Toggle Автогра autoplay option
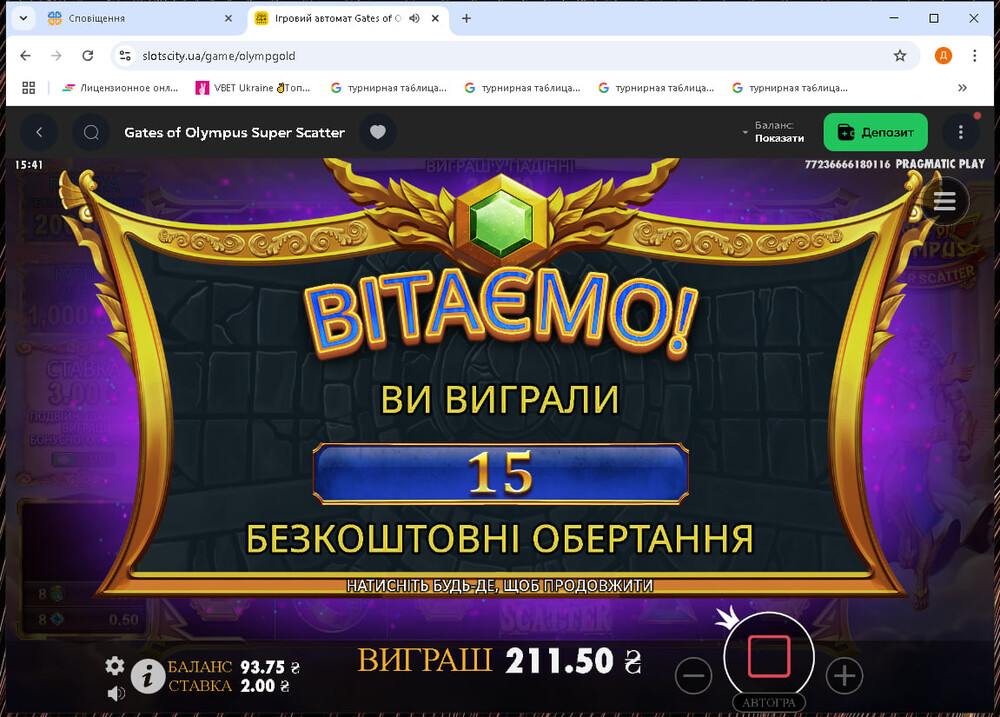The image size is (1000, 717). click(769, 702)
